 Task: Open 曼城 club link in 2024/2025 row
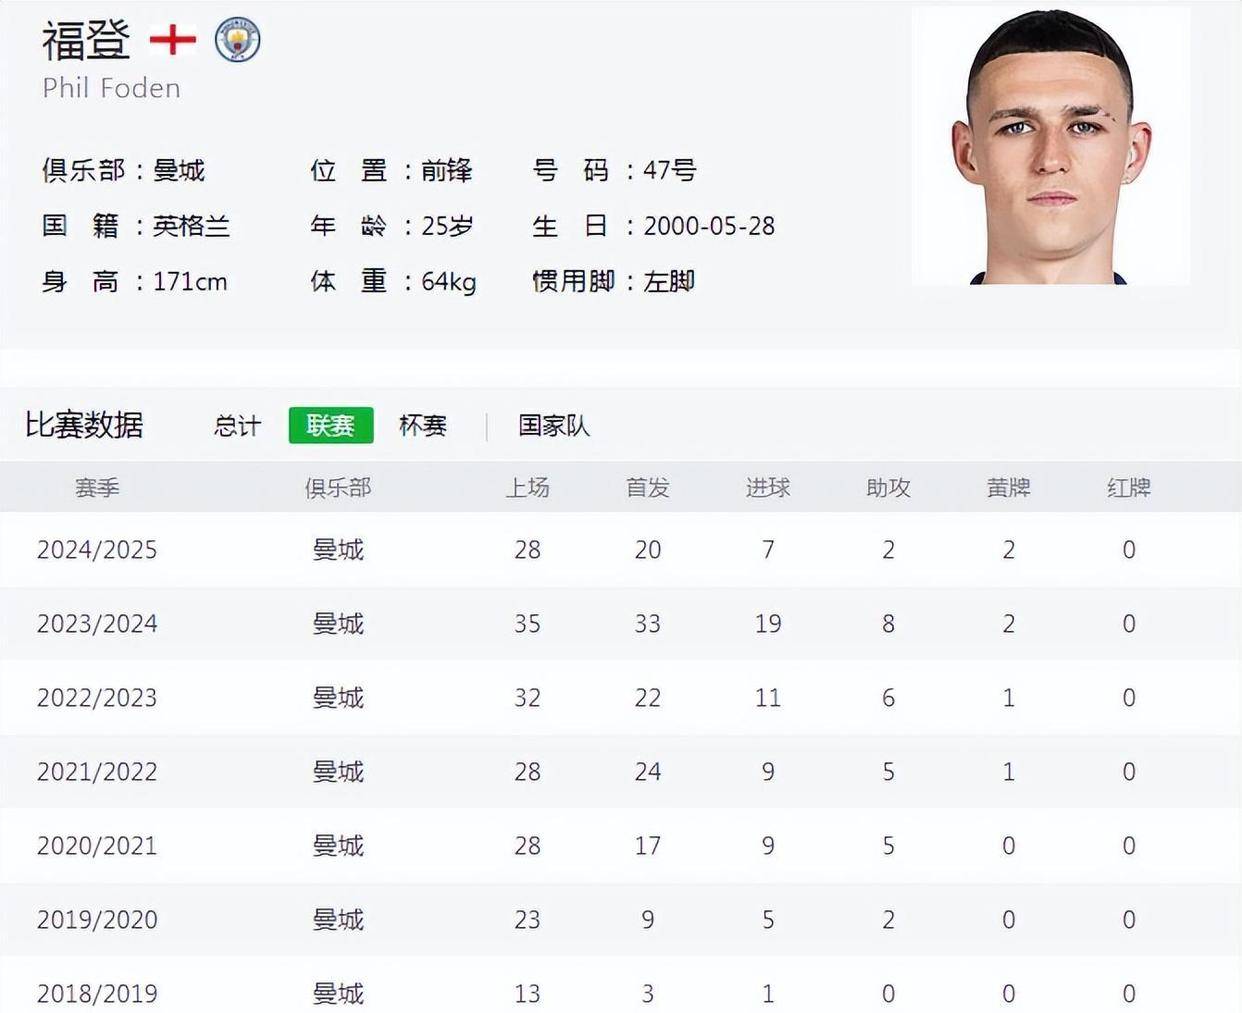[338, 550]
